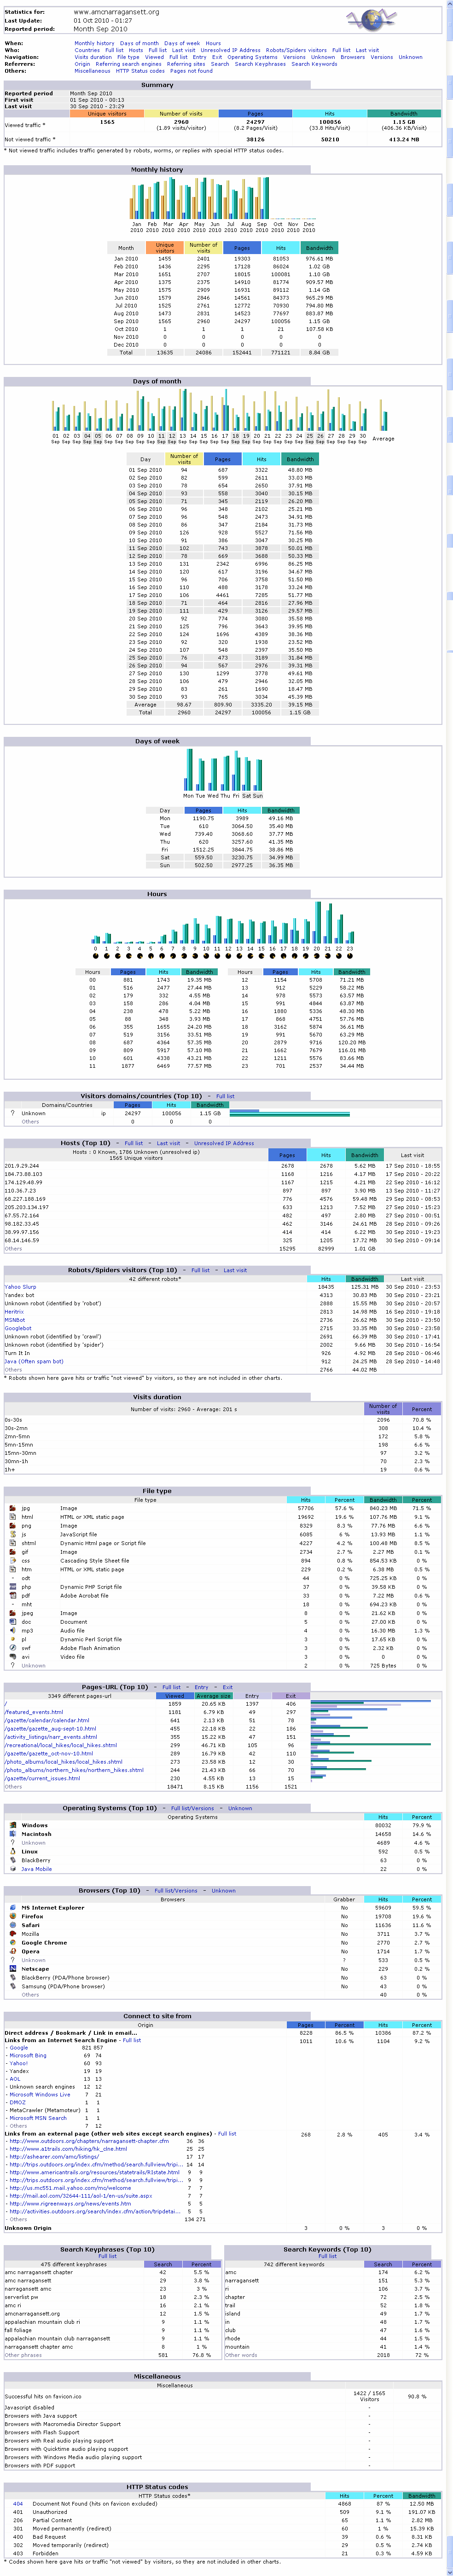Click the Google Chrome browser icon
Screen dimensions: 453x2576
pos(11,1942)
